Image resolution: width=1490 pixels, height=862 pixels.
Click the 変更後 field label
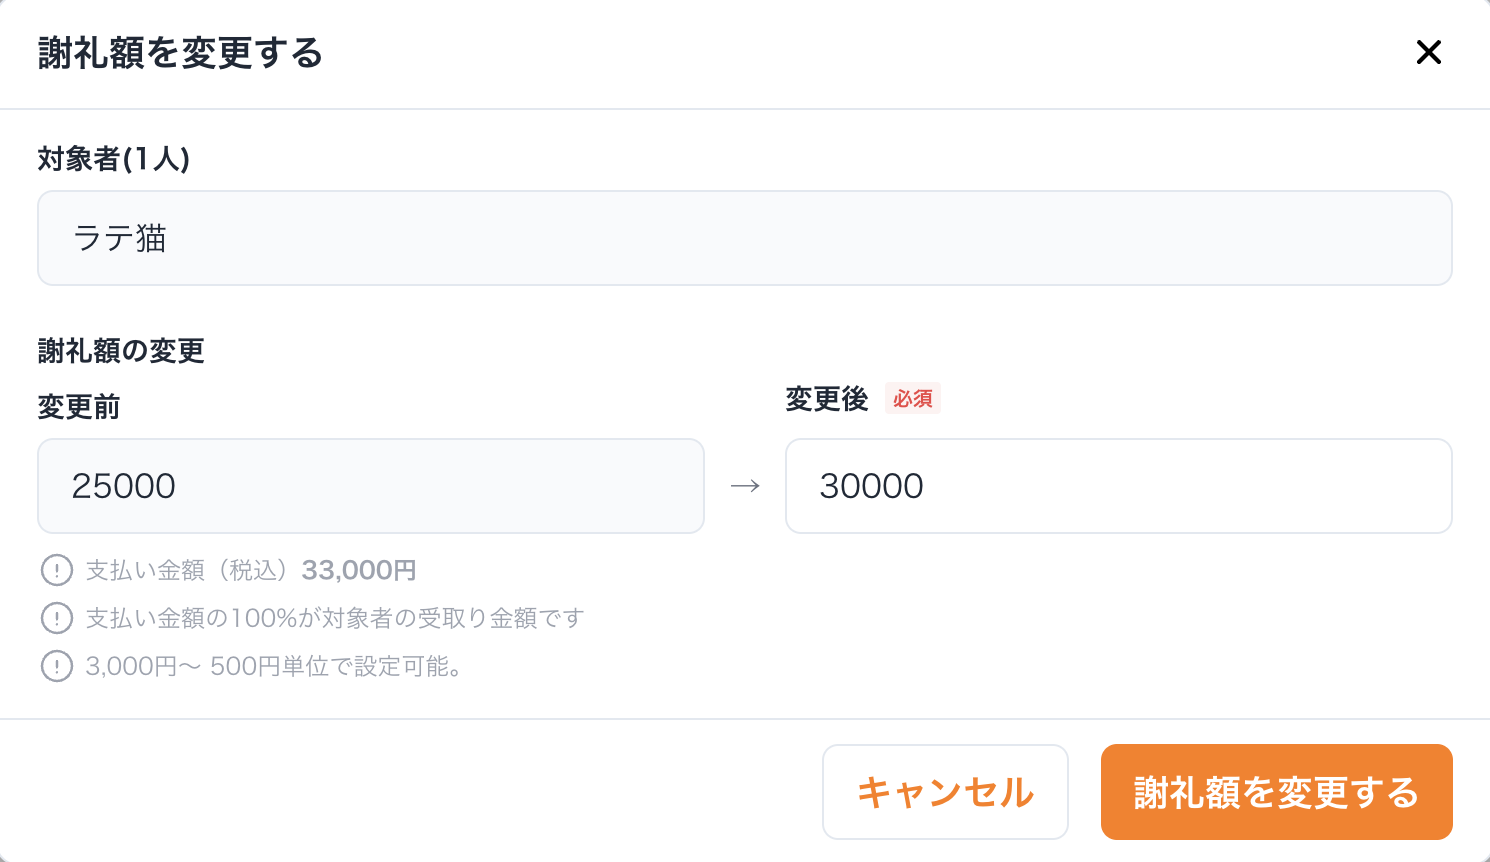826,399
